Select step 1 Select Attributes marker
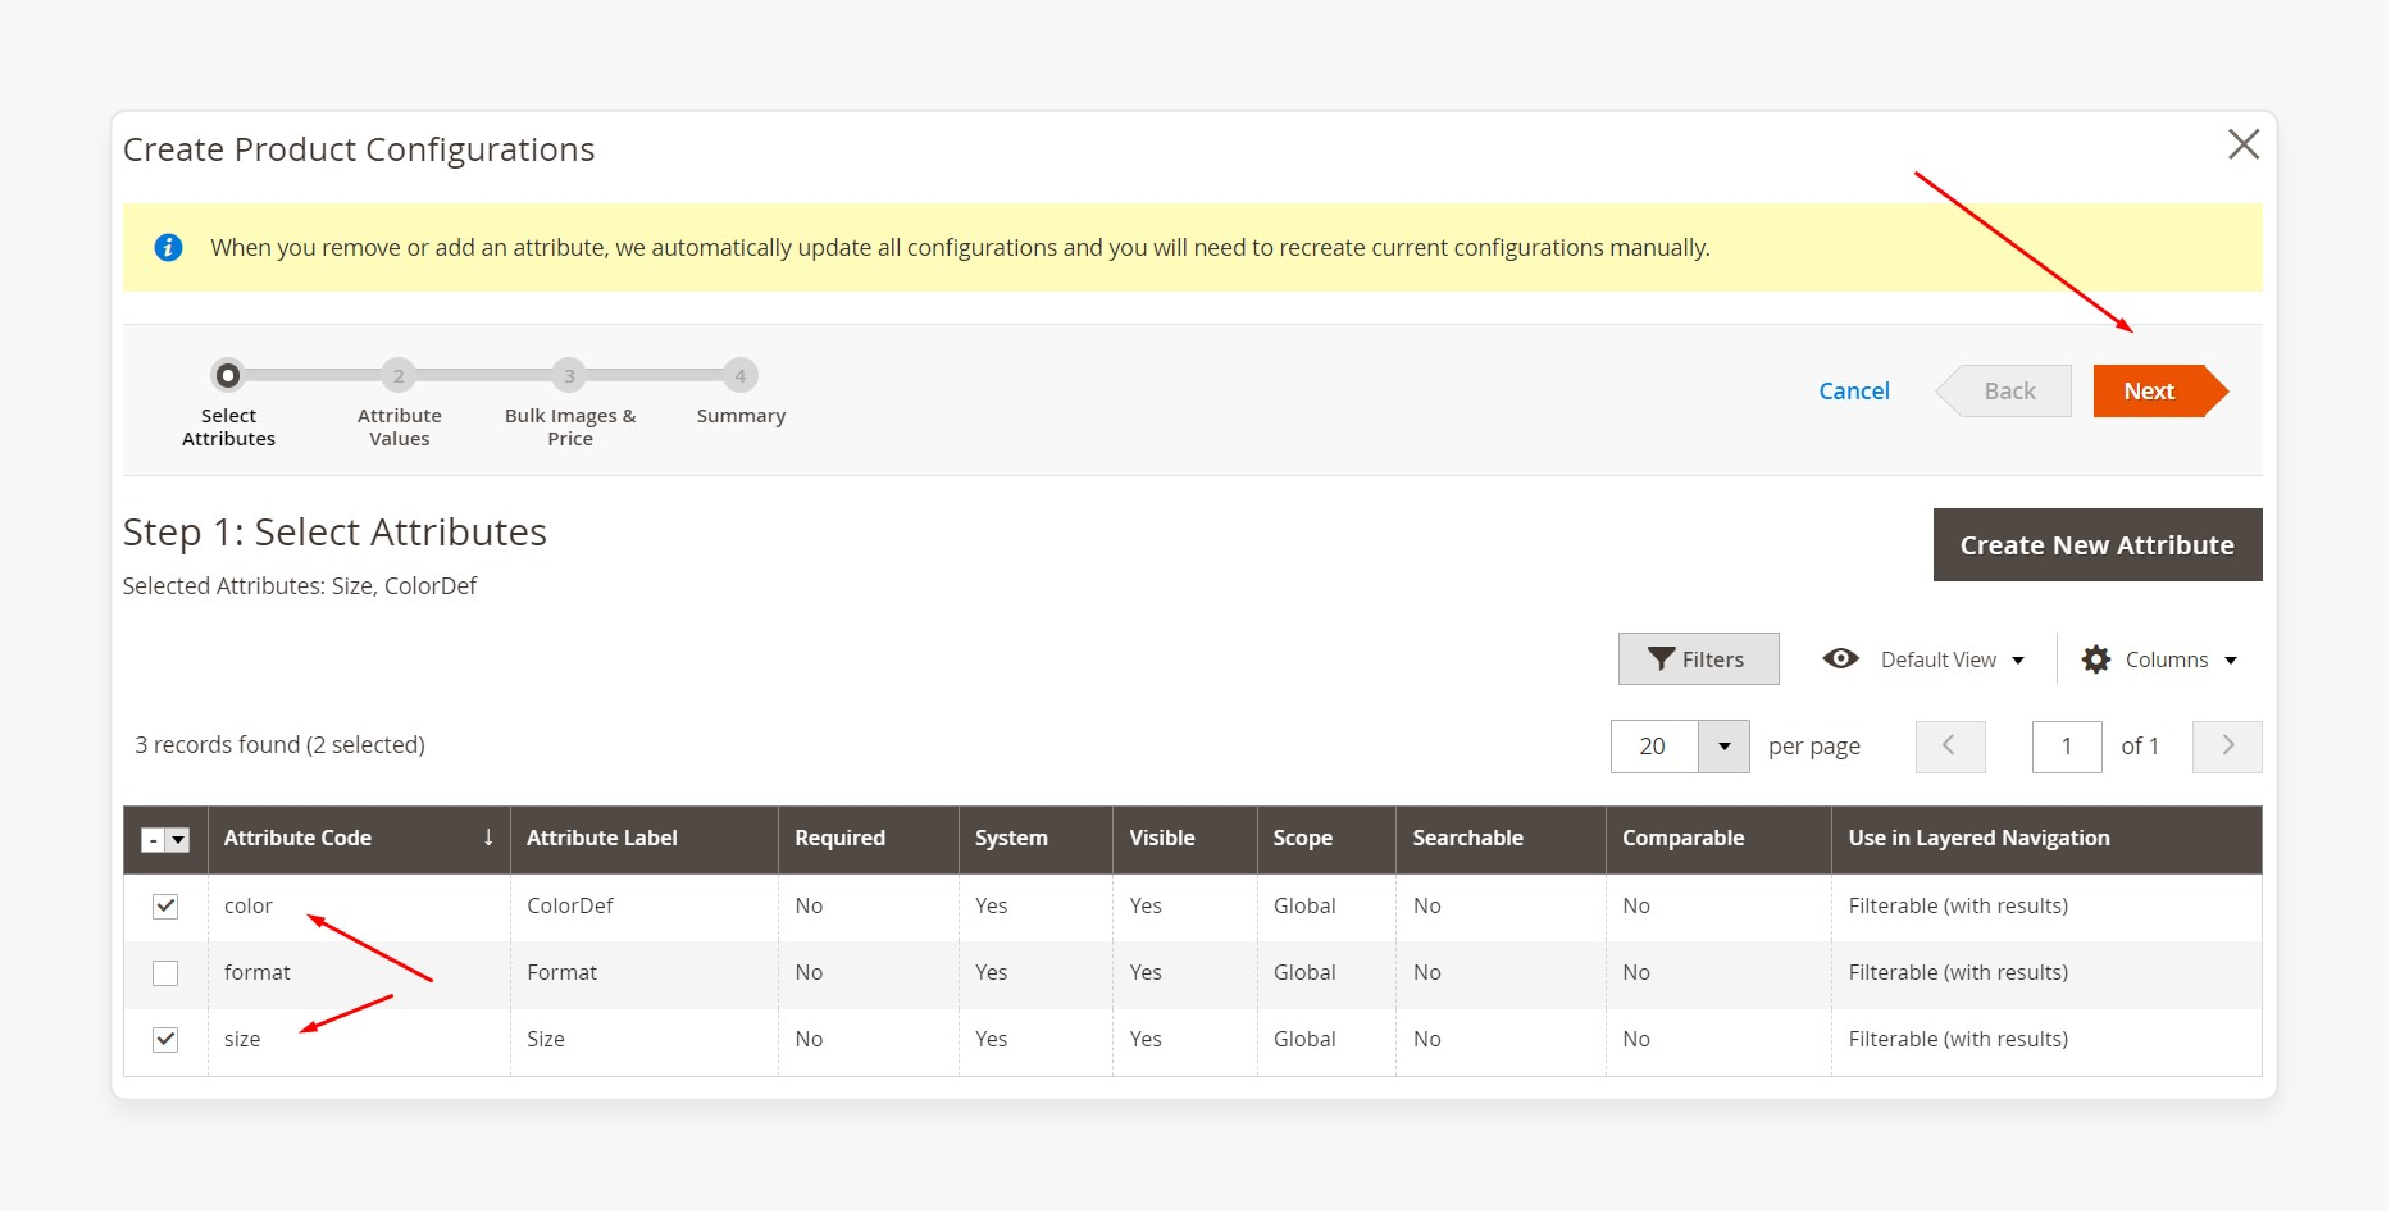 (x=228, y=376)
